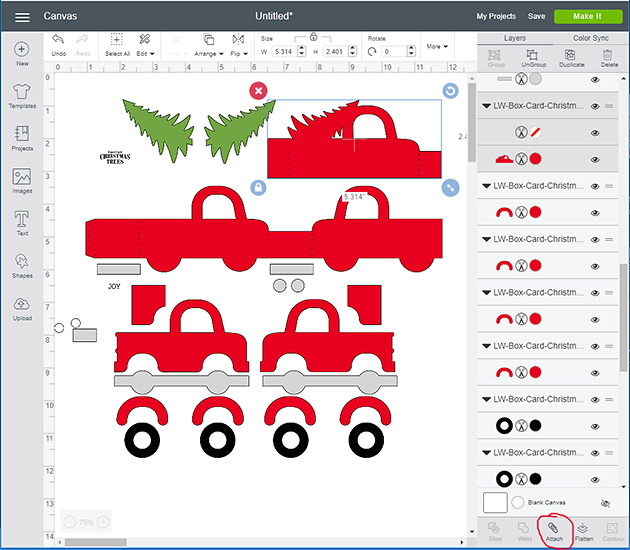Switch to the Layers tab
Image resolution: width=630 pixels, height=550 pixels.
(x=515, y=38)
